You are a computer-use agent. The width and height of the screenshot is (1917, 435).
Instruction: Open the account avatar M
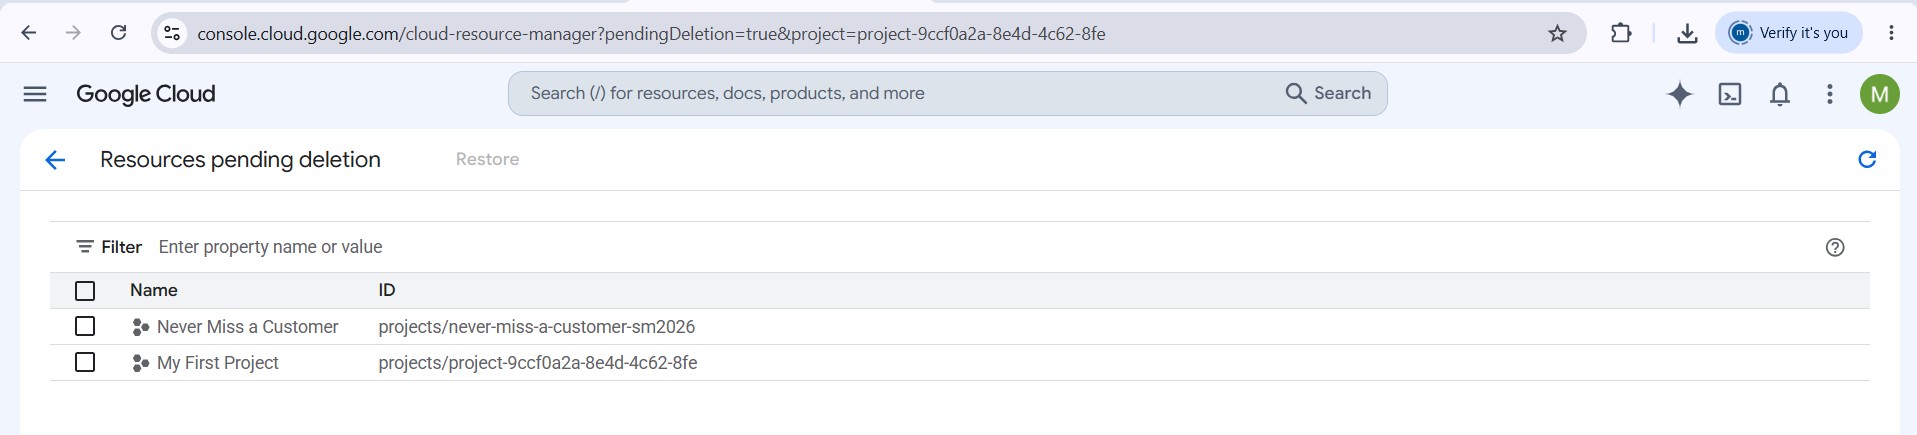pyautogui.click(x=1879, y=94)
